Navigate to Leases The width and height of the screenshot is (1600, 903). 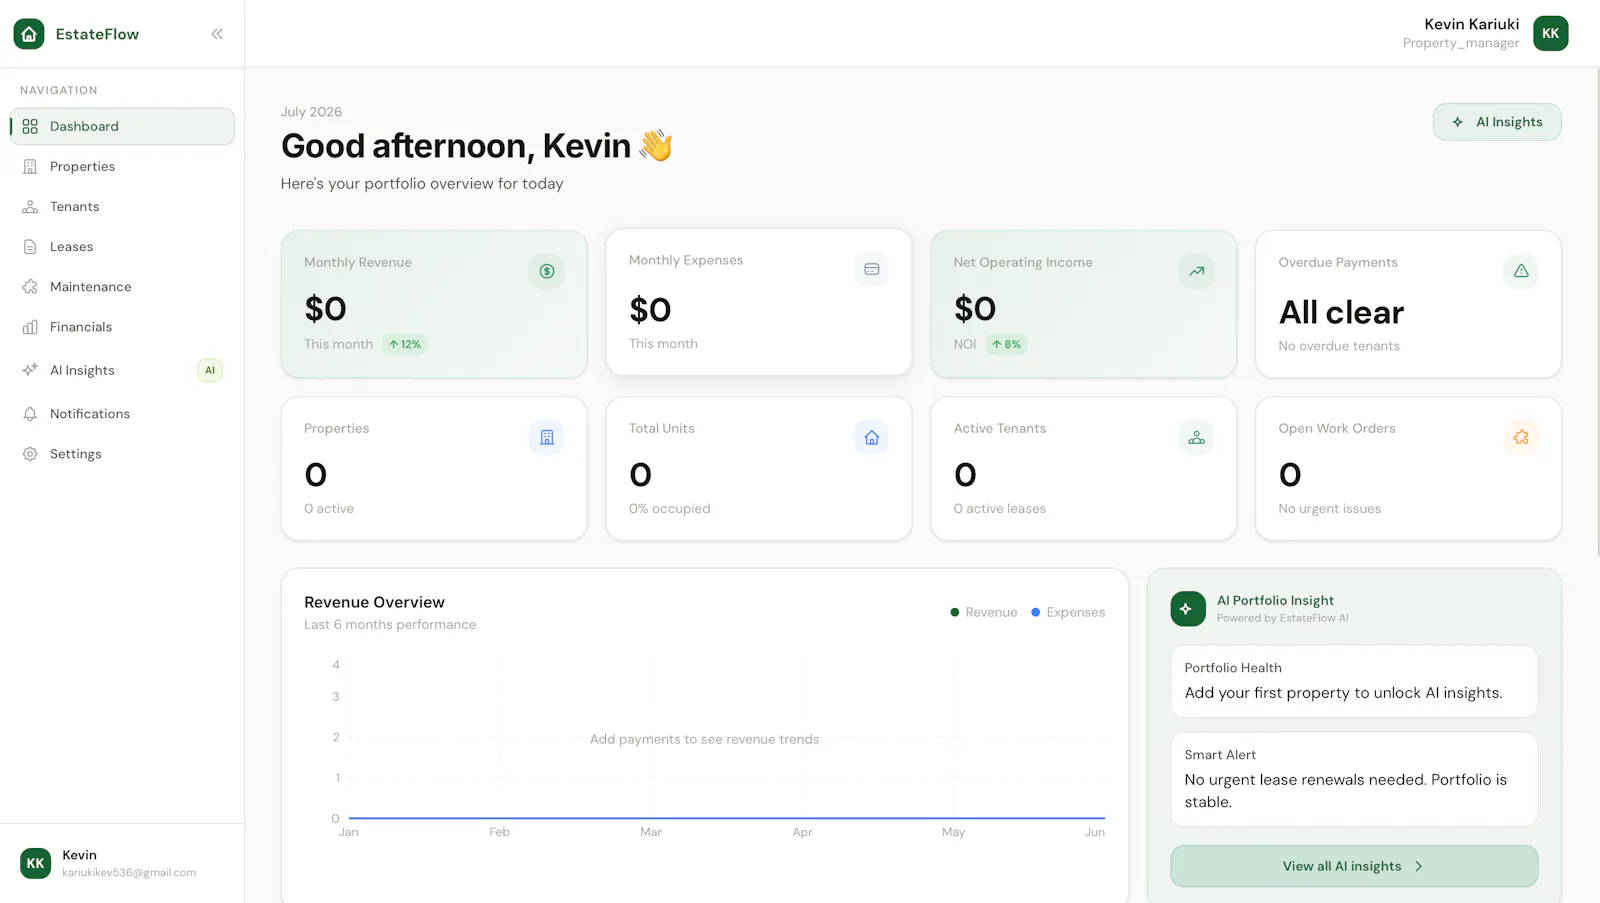(122, 246)
